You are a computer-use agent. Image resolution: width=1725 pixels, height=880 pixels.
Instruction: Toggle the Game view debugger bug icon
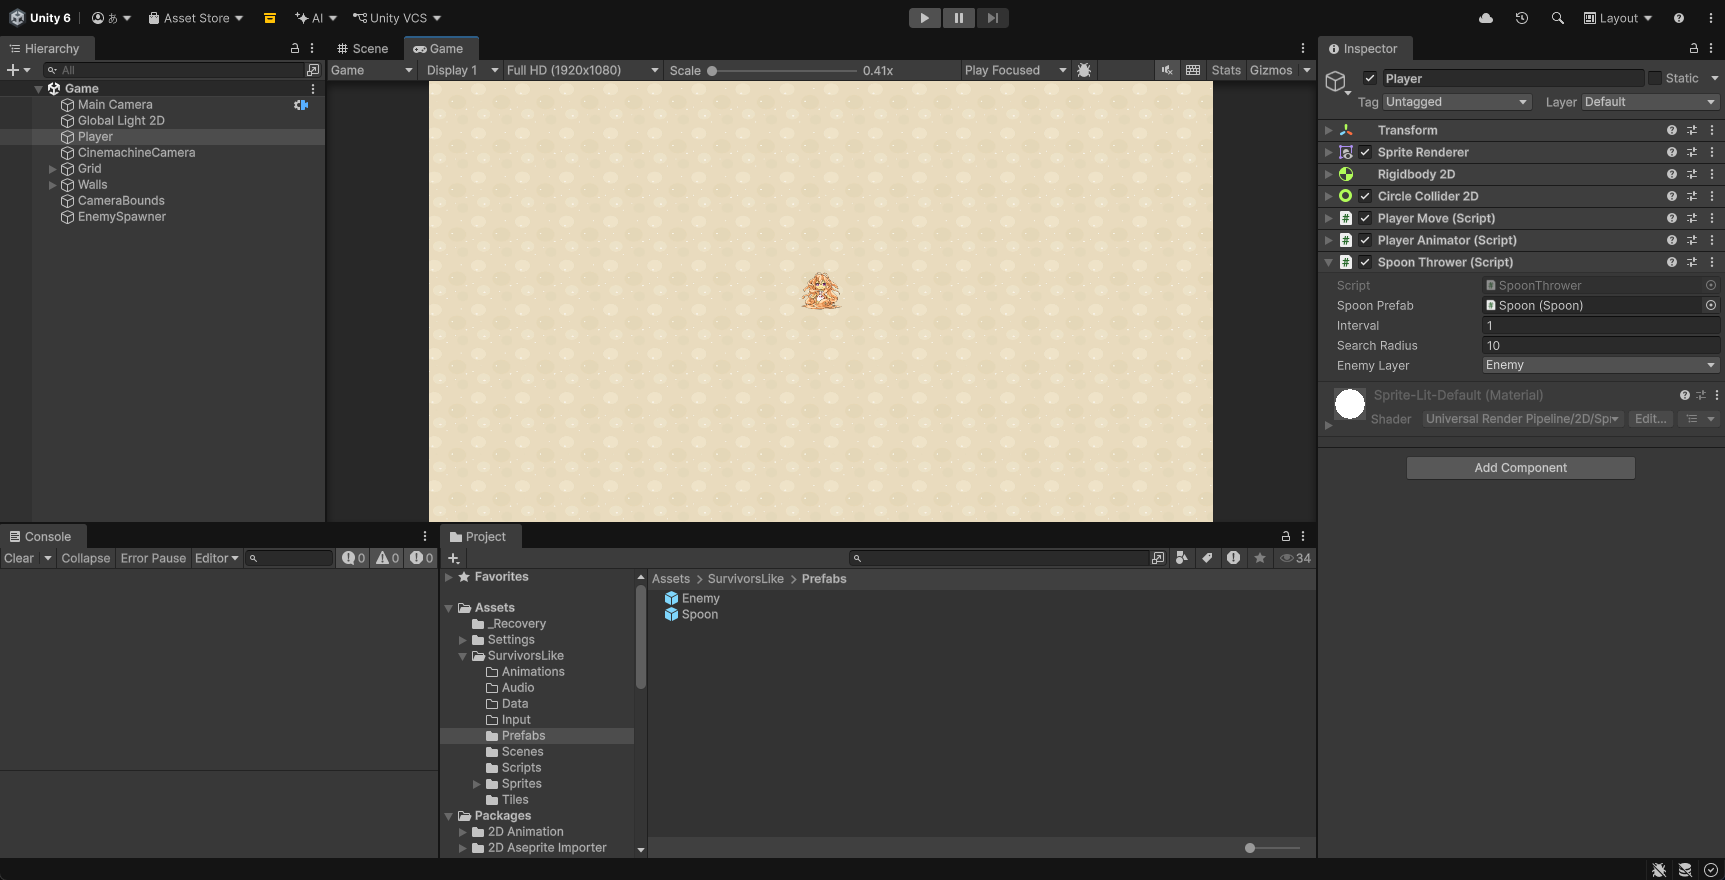click(x=1084, y=70)
